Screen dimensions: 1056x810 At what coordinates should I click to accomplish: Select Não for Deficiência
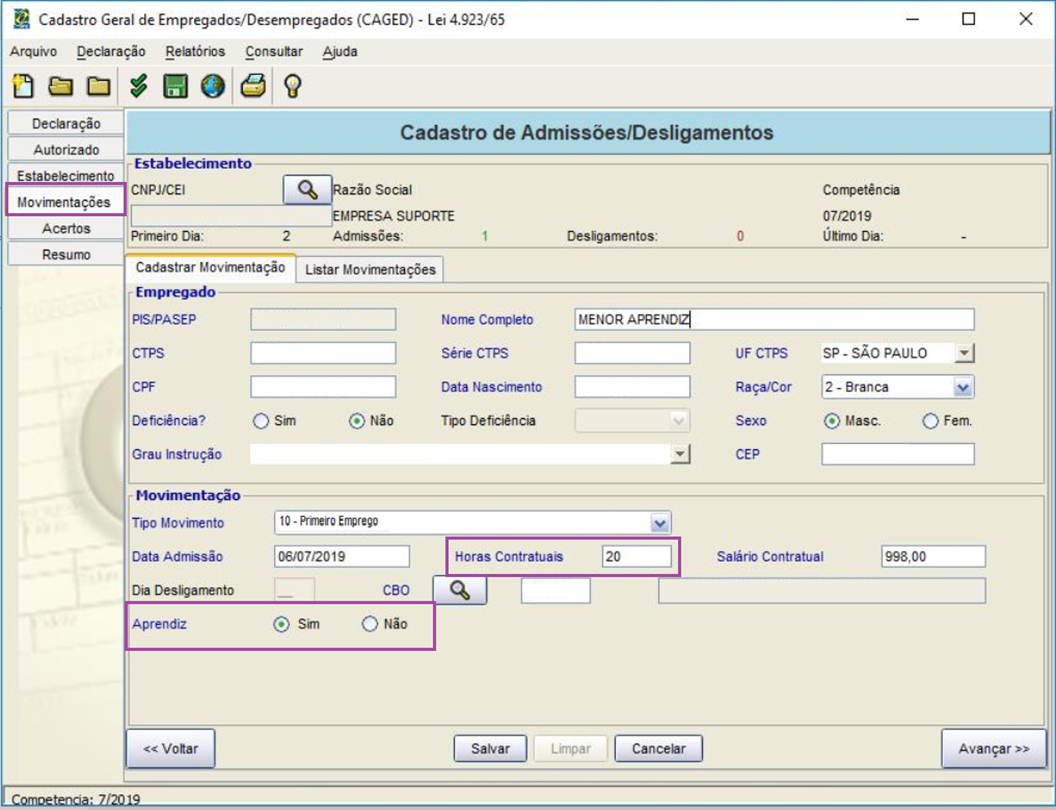pos(357,421)
